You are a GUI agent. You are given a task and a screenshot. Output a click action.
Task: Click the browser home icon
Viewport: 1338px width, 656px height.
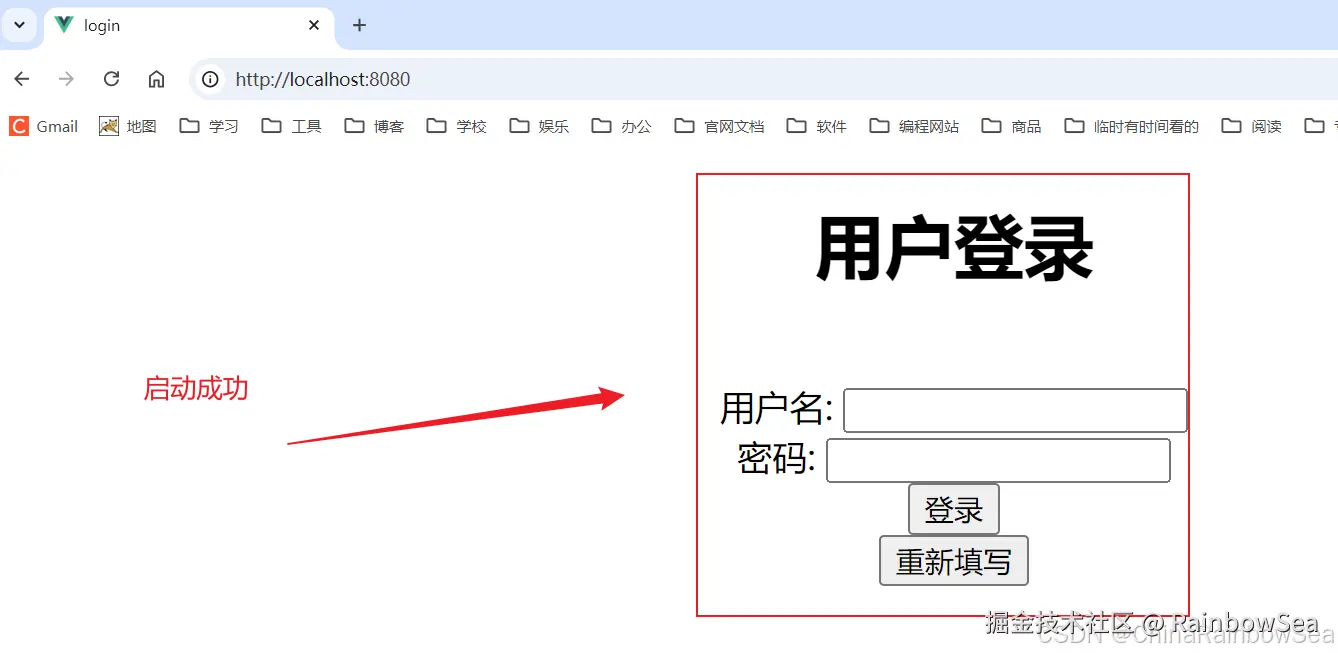pos(156,79)
